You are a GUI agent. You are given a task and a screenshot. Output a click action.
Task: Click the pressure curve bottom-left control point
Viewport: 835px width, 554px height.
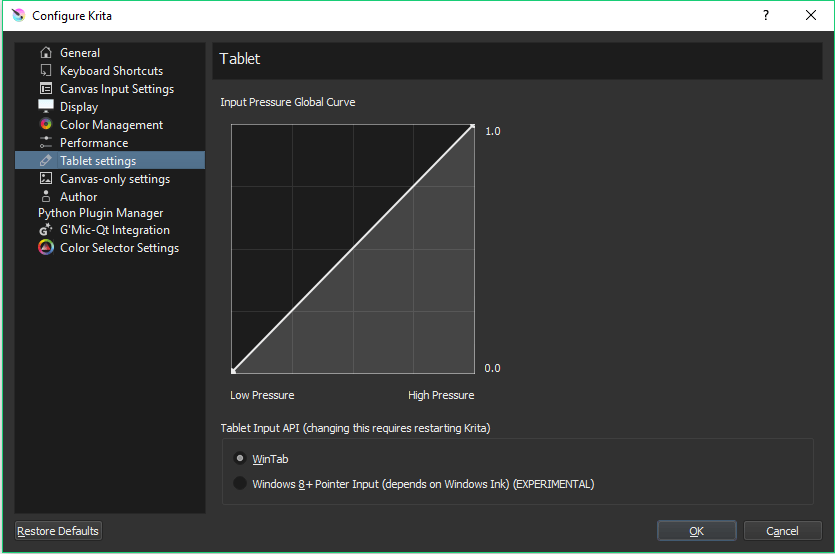pos(233,371)
